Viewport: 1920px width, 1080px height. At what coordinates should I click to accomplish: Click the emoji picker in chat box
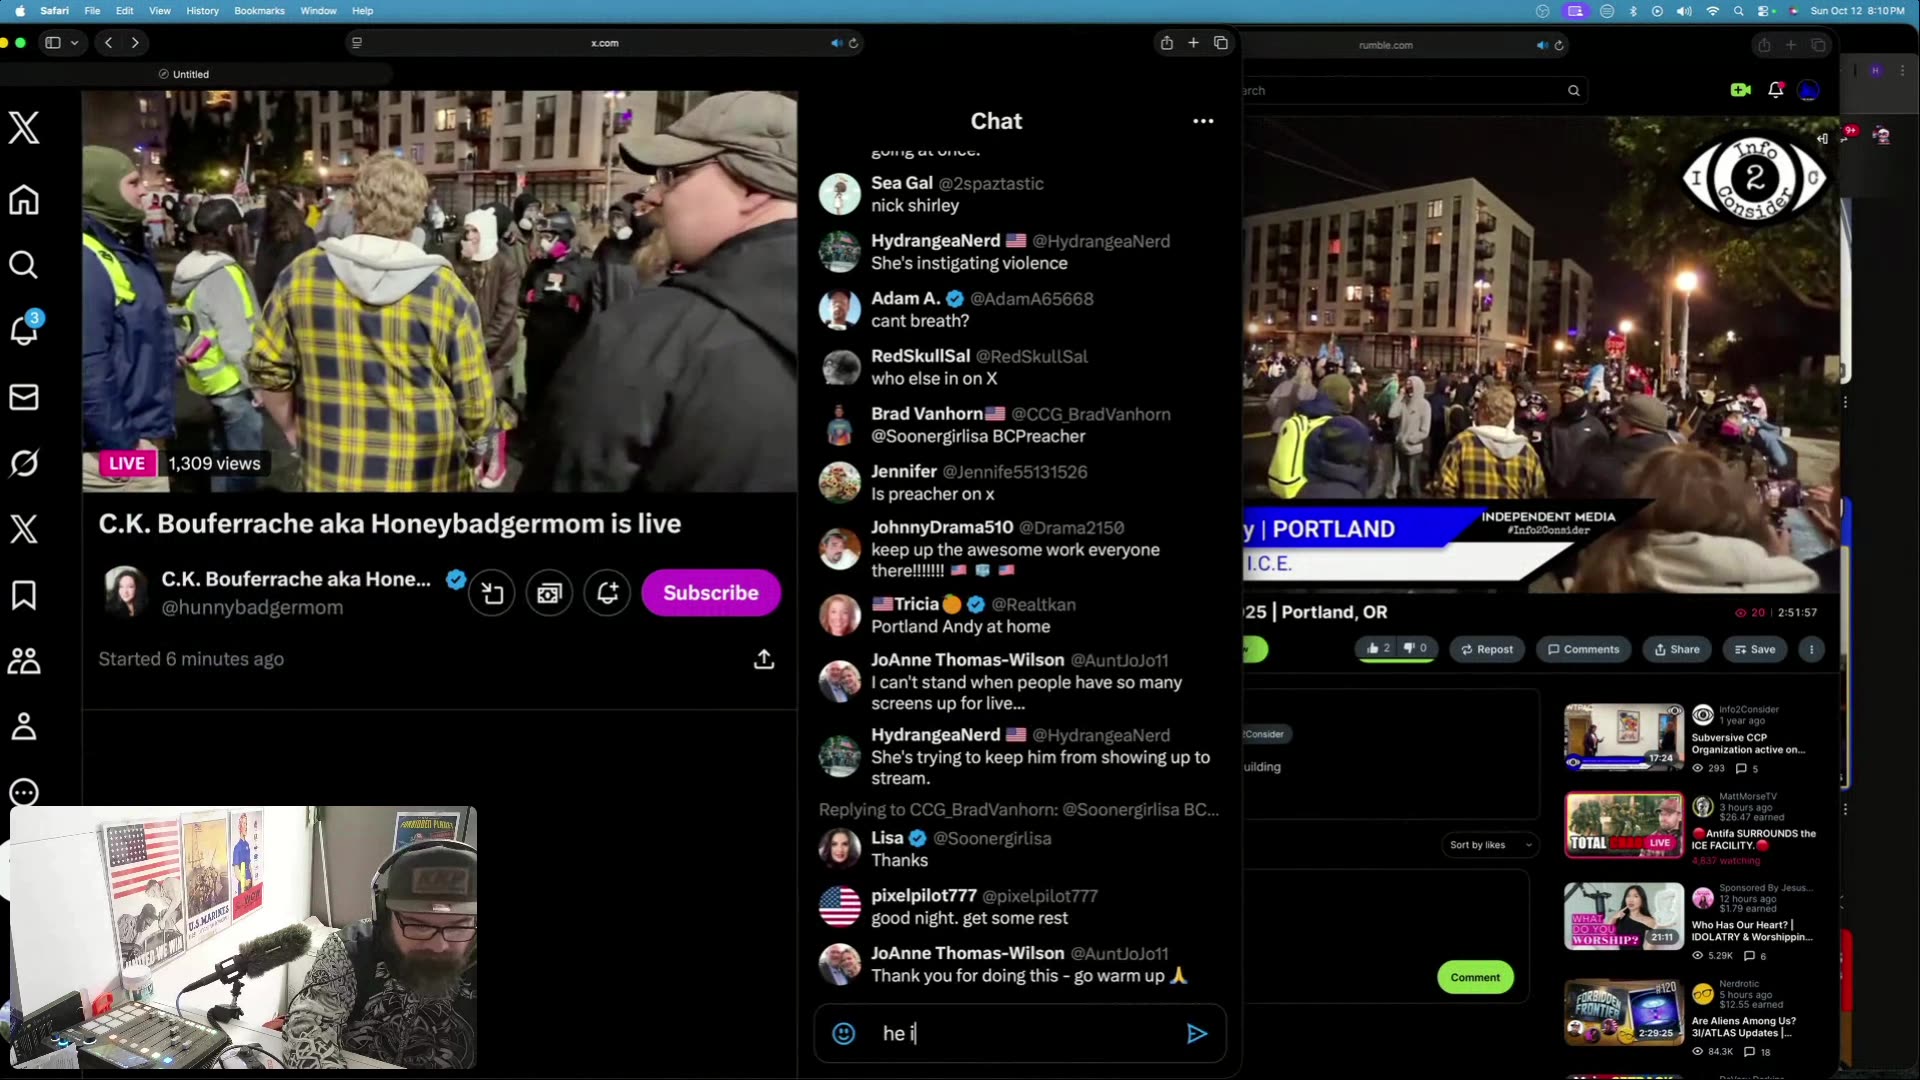tap(844, 1033)
